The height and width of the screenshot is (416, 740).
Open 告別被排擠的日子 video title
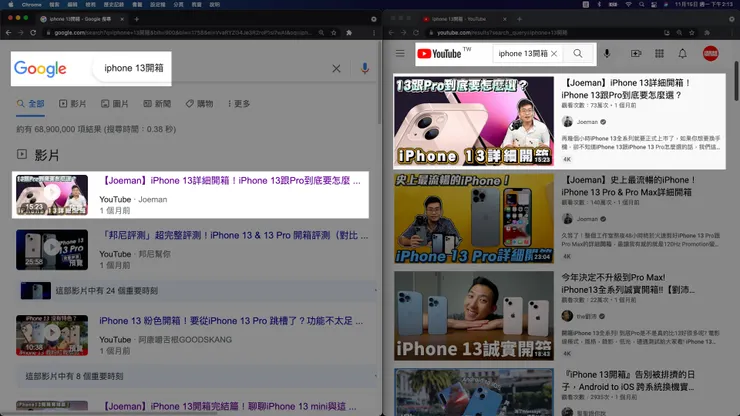[x=628, y=381]
